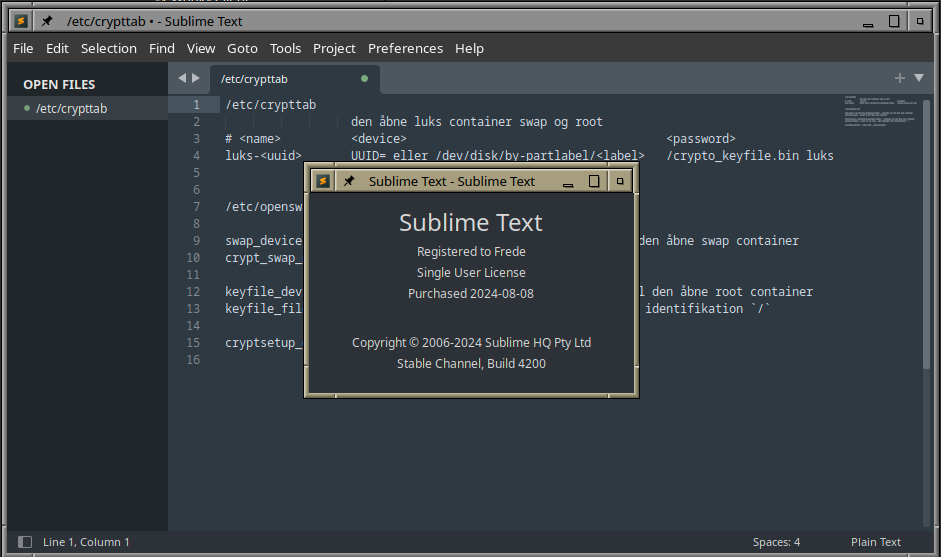Image resolution: width=941 pixels, height=557 pixels.
Task: Maximize the About Sublime Text dialog
Action: [x=594, y=181]
